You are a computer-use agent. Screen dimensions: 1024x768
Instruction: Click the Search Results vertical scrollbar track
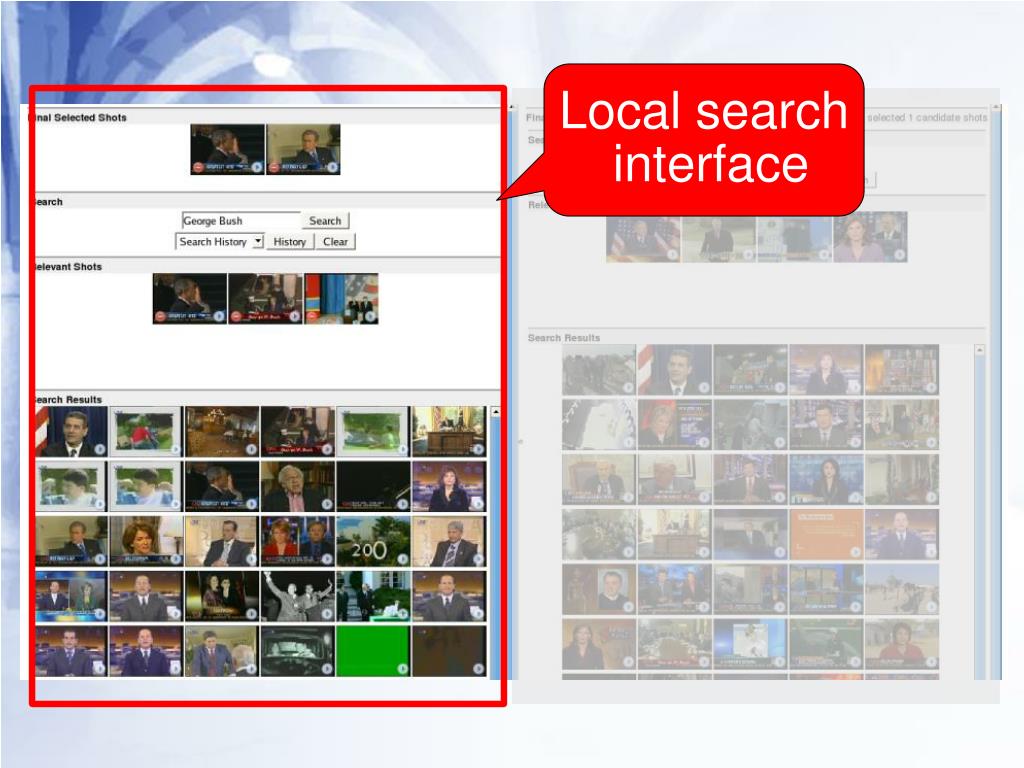(x=496, y=549)
